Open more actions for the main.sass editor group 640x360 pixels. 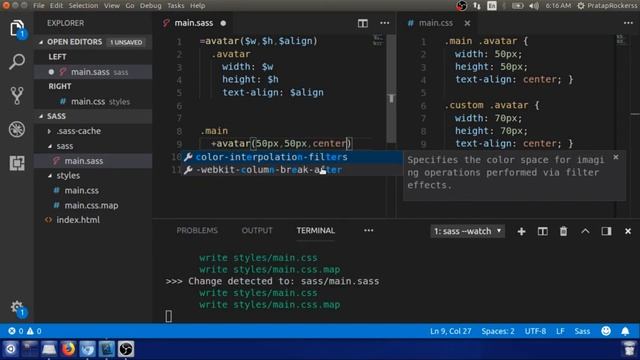tap(384, 23)
